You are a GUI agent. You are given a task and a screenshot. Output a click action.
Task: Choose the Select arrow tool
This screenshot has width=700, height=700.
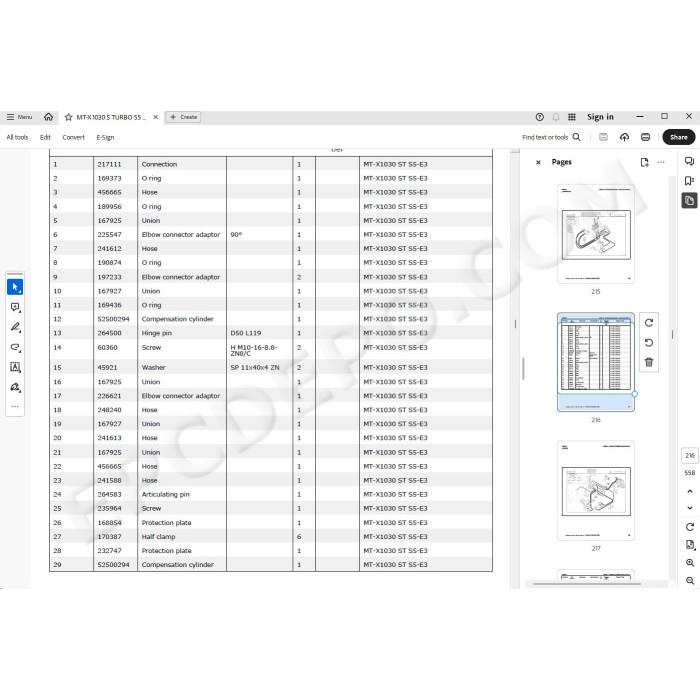click(x=15, y=287)
